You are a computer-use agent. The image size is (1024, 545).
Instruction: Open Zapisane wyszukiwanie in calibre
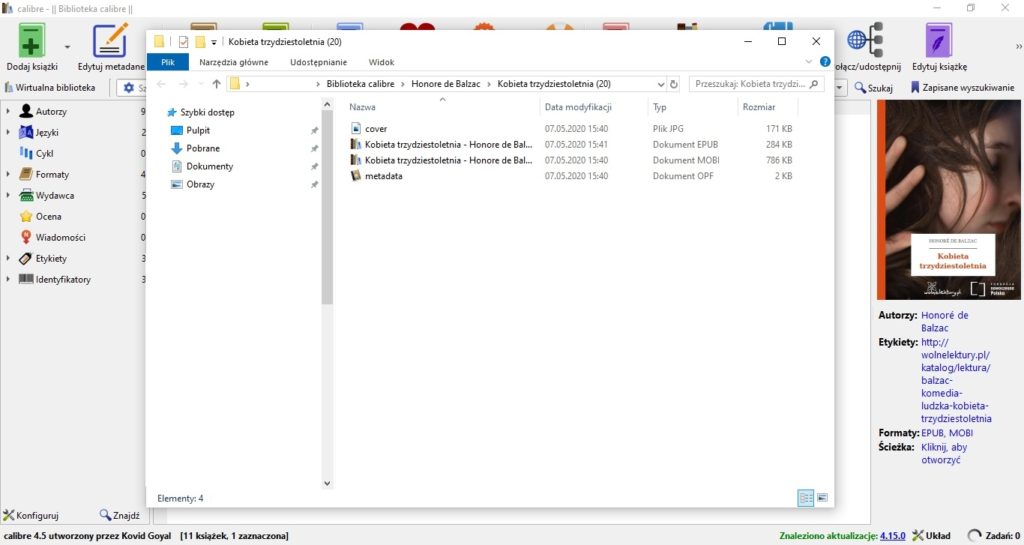[963, 87]
